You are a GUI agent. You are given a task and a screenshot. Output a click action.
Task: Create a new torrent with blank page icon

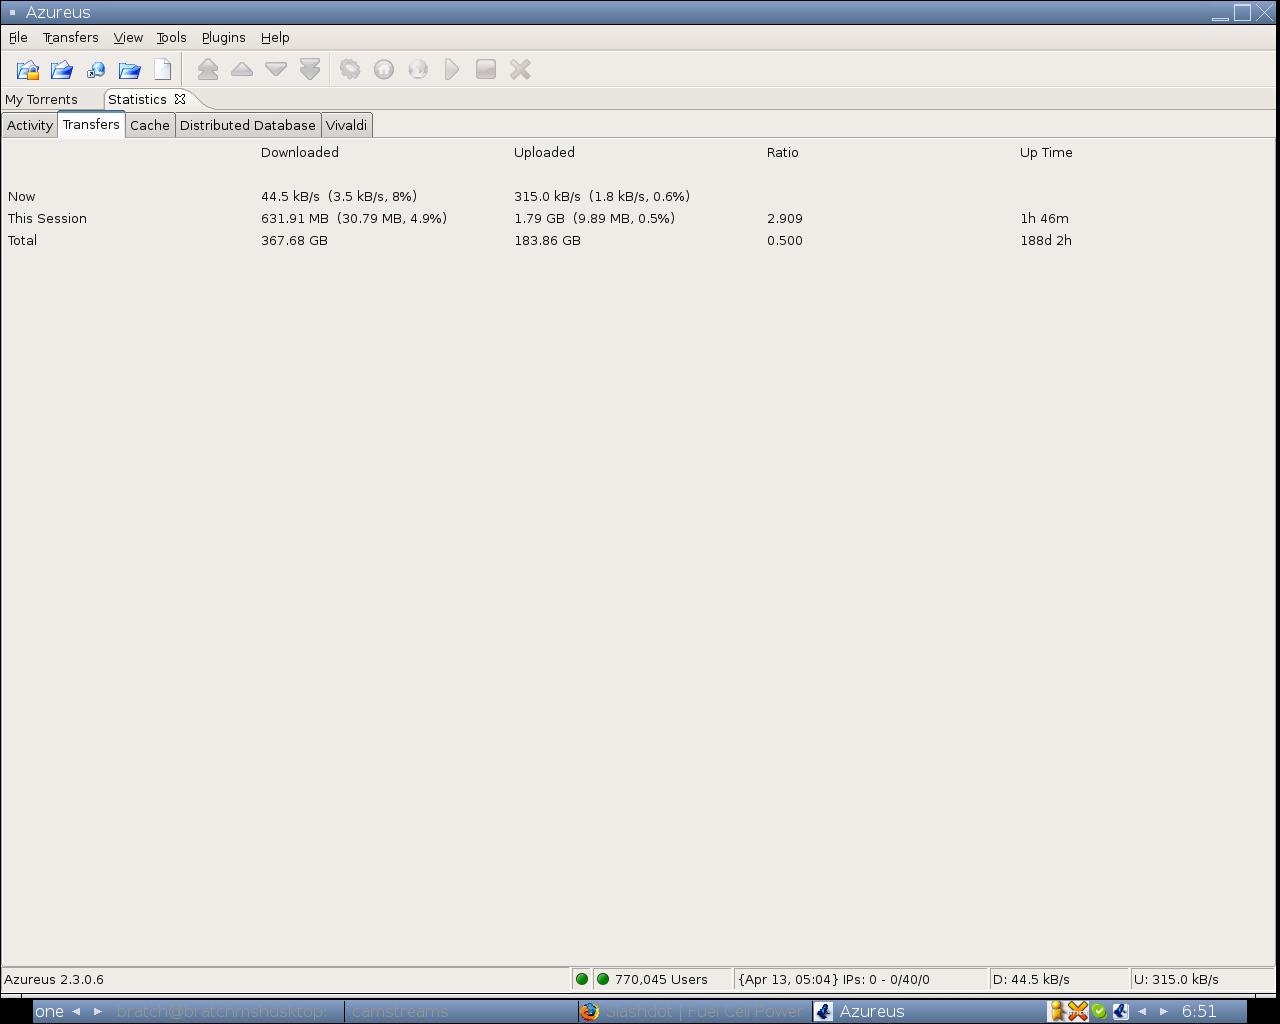(x=163, y=70)
